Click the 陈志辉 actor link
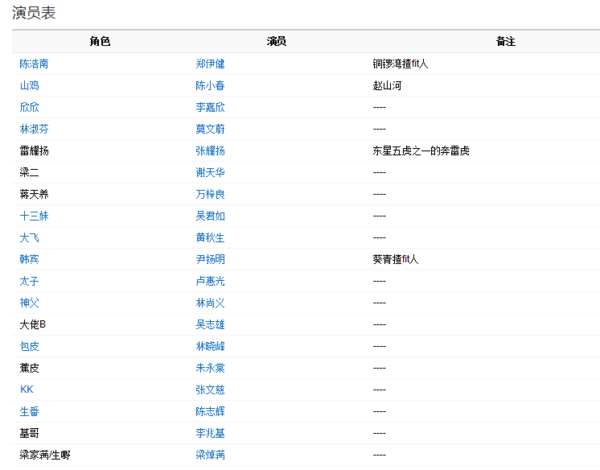Screen dimensions: 600x470 [210, 411]
